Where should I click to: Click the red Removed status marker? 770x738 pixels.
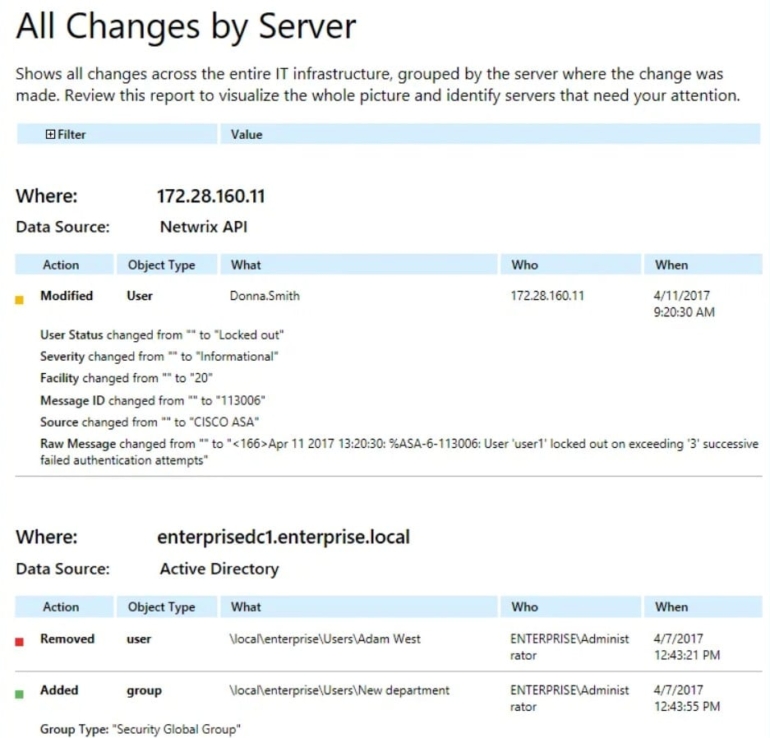pos(20,642)
